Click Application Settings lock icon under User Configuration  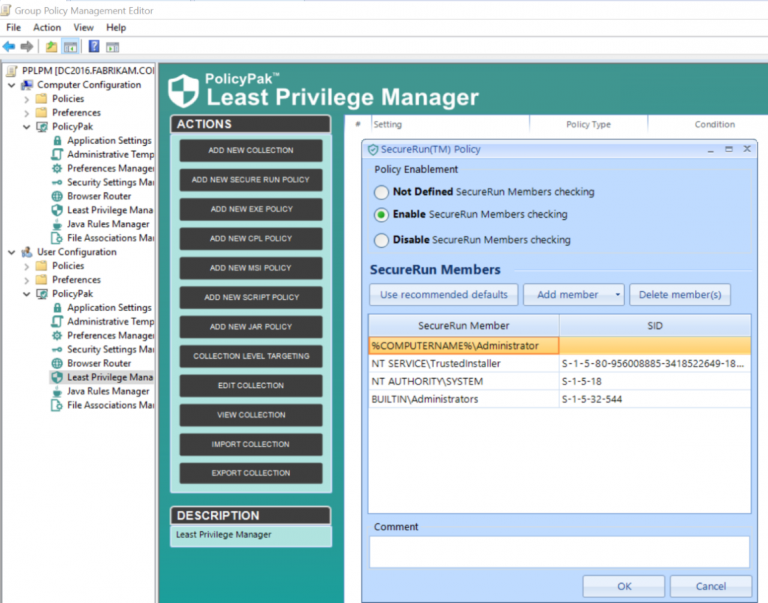click(x=57, y=308)
